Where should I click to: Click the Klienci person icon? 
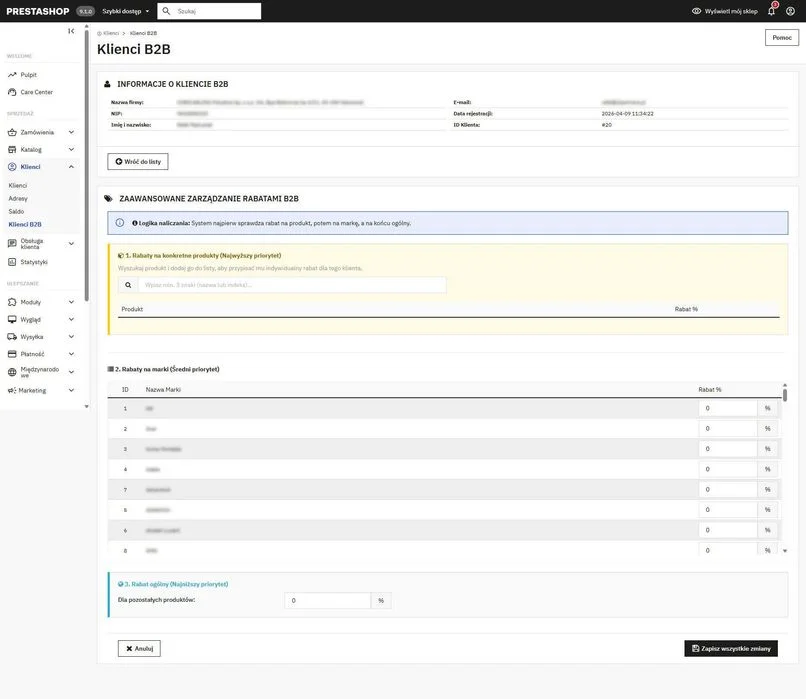point(12,167)
